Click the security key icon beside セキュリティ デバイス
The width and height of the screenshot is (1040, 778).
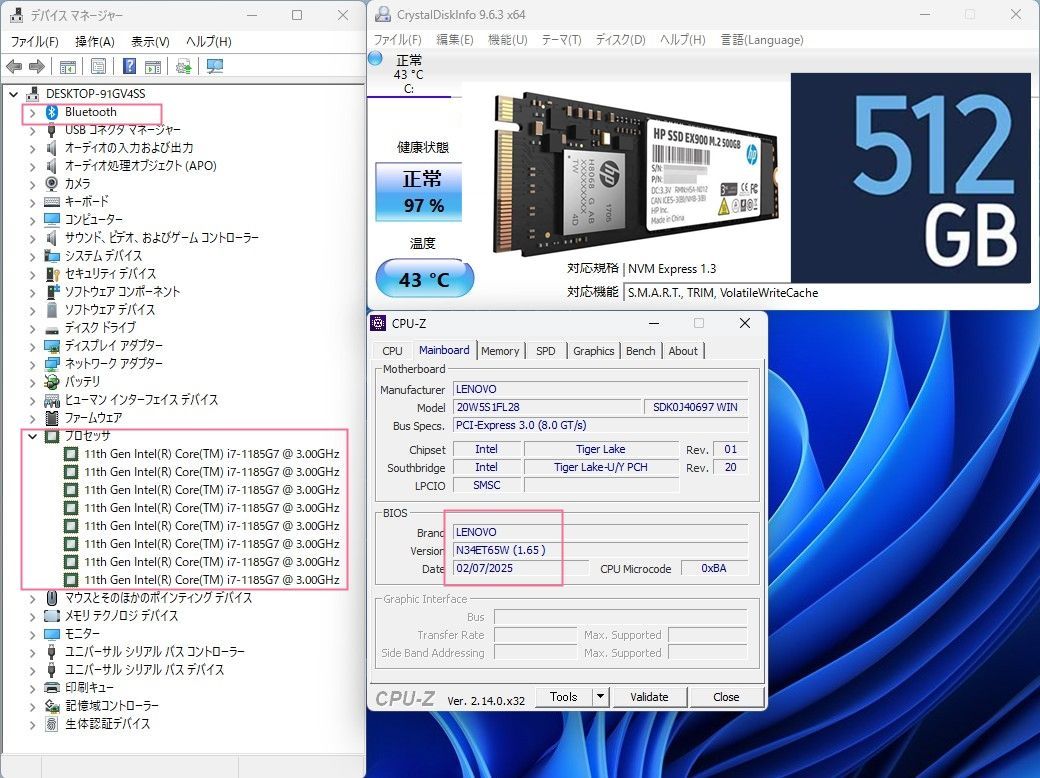[52, 273]
